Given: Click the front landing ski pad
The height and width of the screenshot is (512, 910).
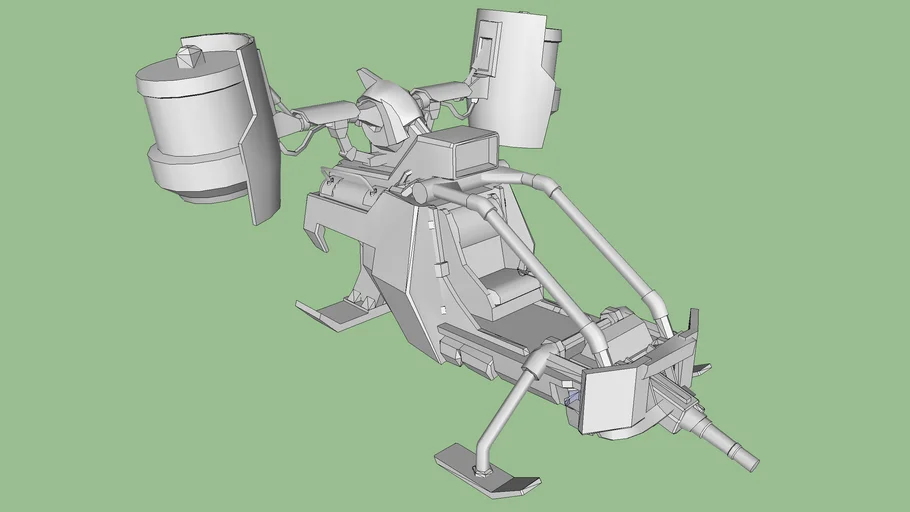Looking at the screenshot, I should [486, 472].
